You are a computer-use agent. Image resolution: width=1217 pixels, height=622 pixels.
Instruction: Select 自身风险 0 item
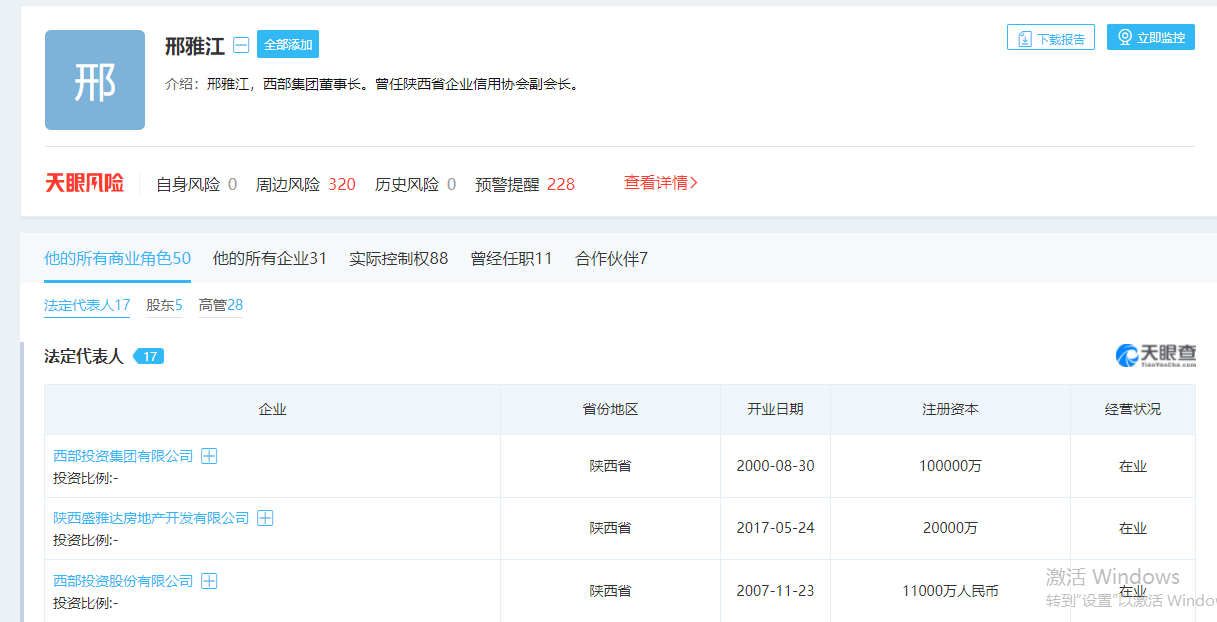pos(197,184)
